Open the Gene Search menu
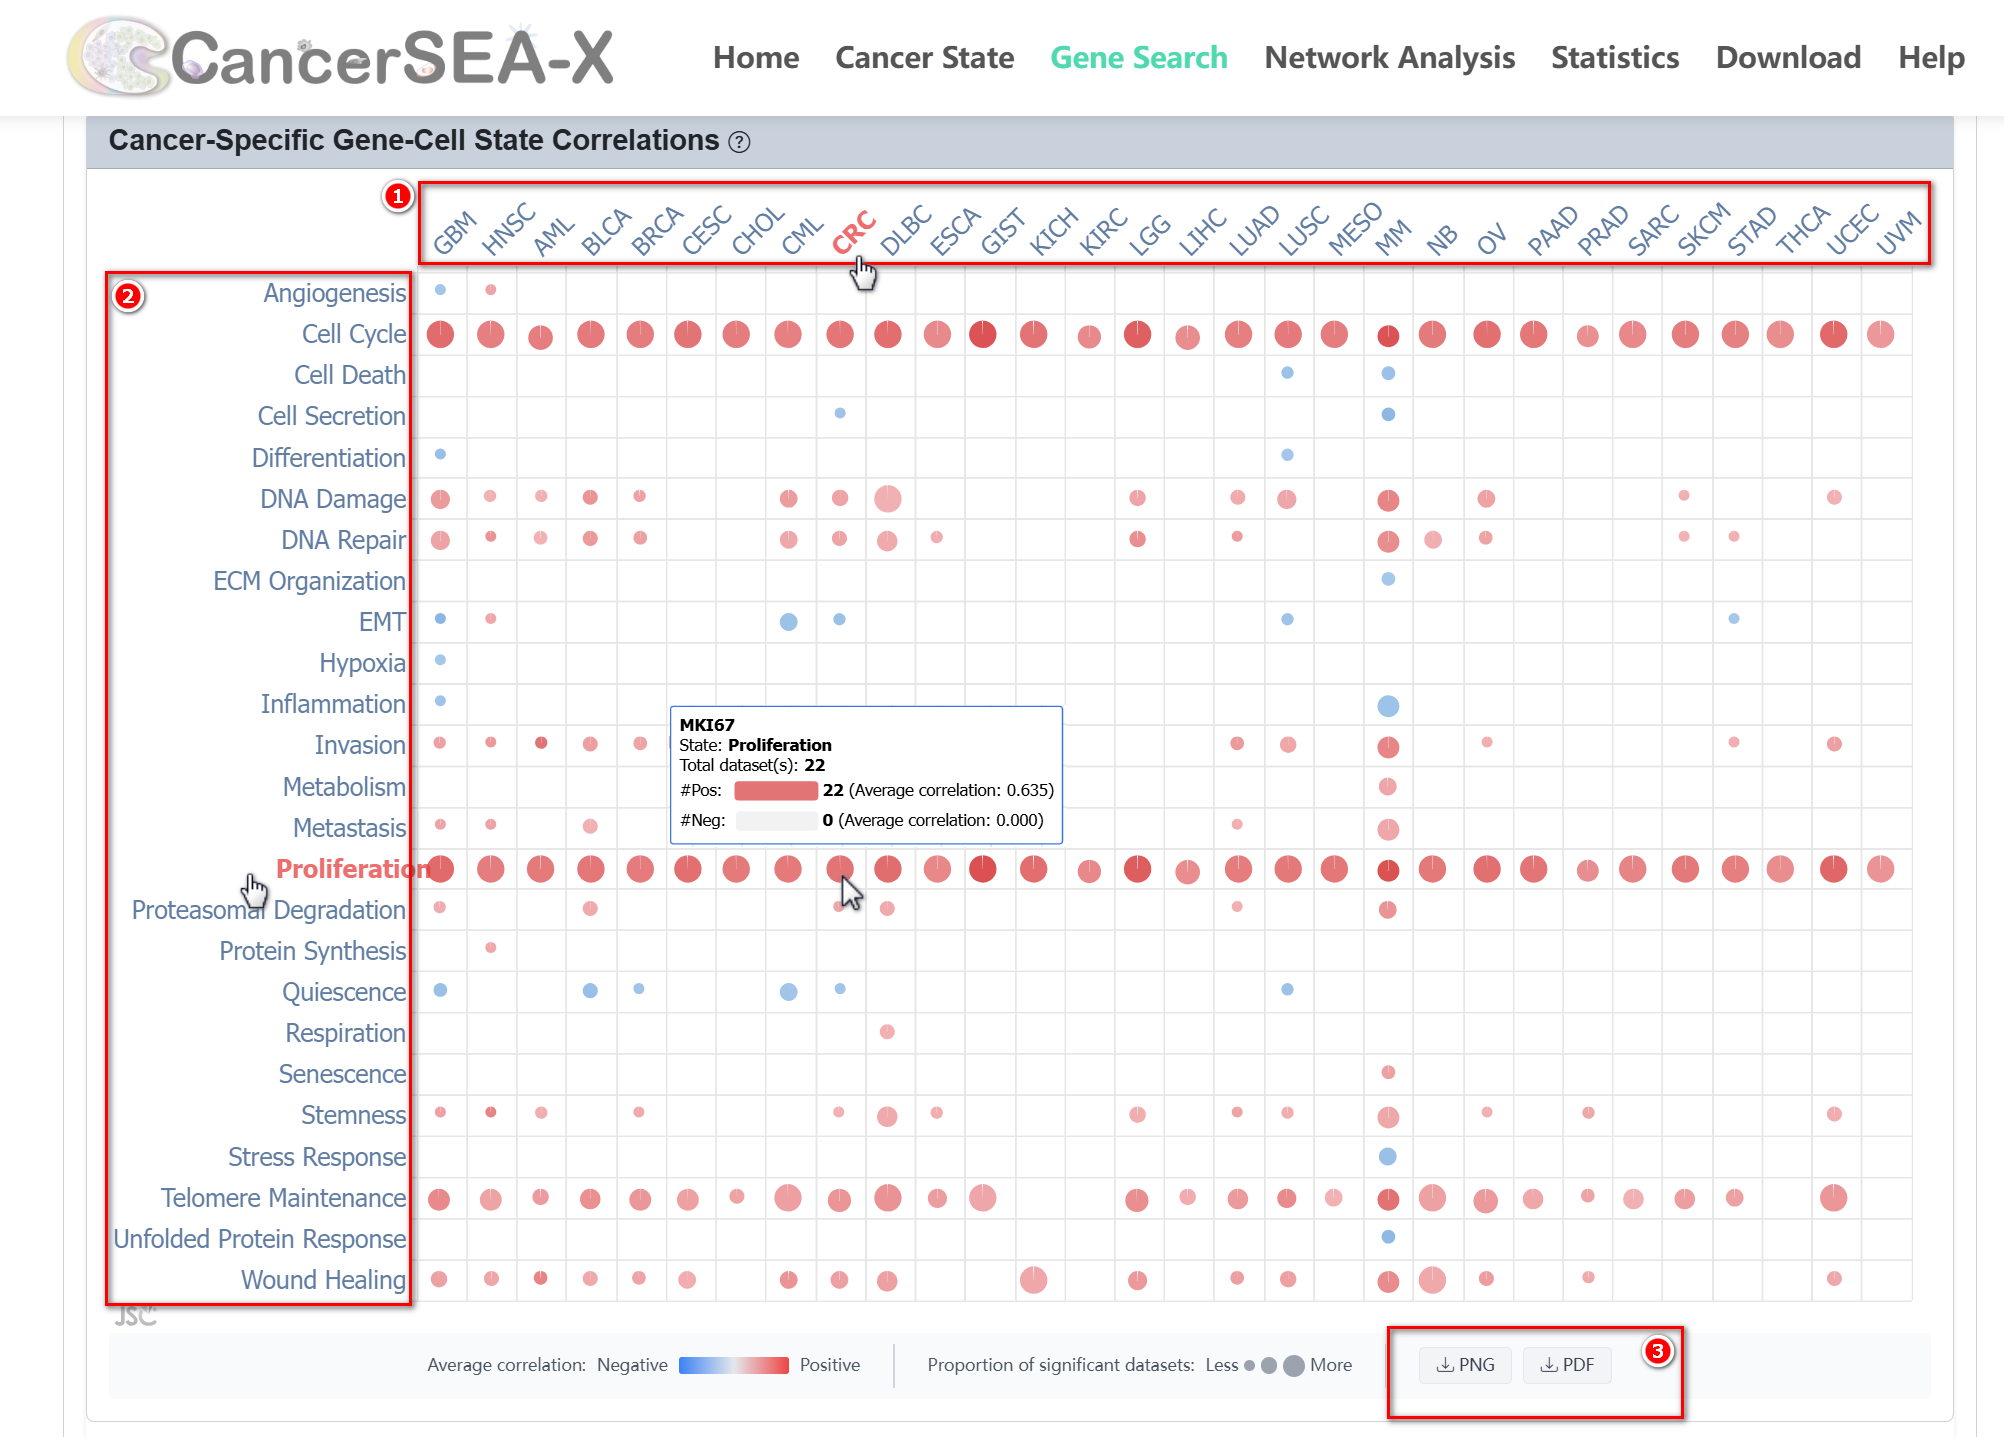Screen dimensions: 2004x1437 pos(1138,57)
